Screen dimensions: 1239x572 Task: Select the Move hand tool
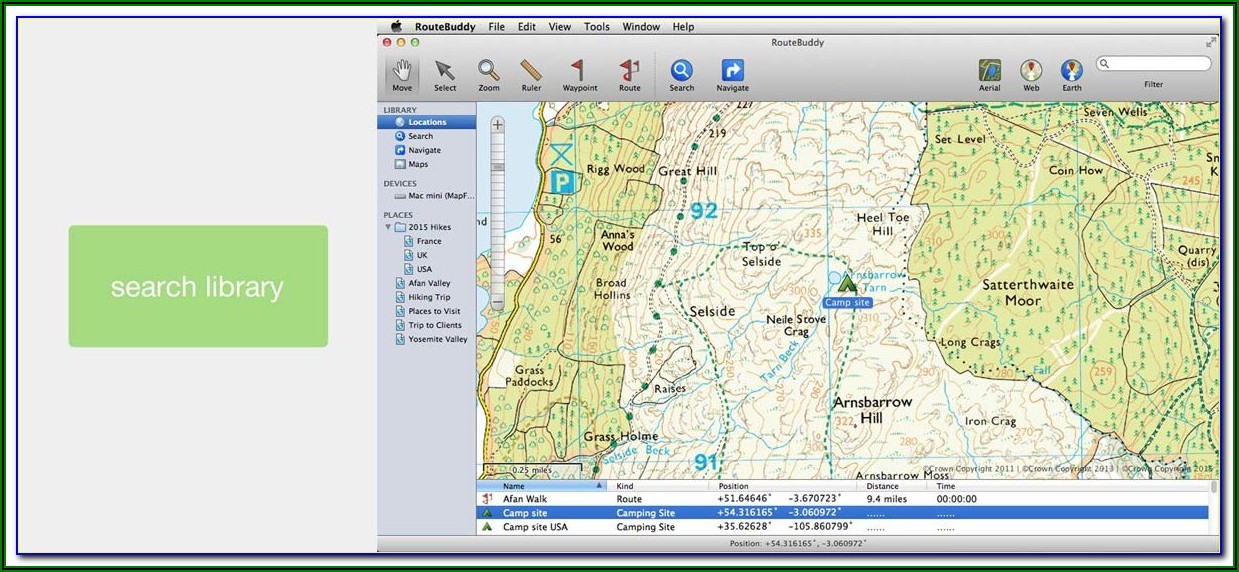[x=402, y=72]
